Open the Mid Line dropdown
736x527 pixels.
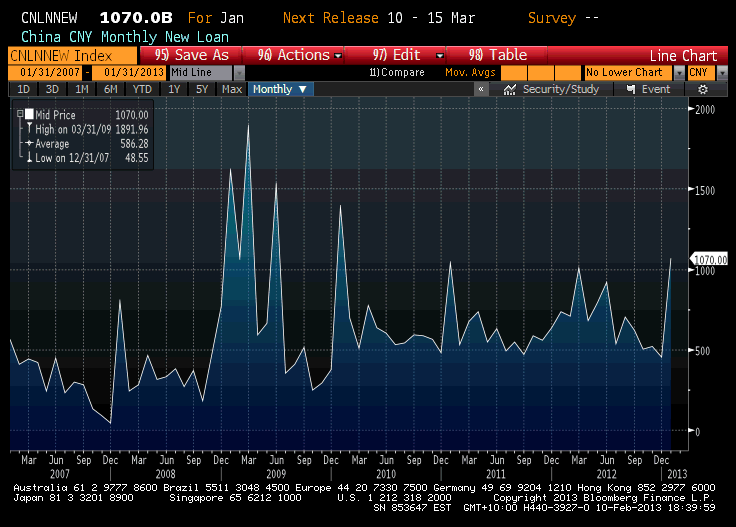point(239,72)
